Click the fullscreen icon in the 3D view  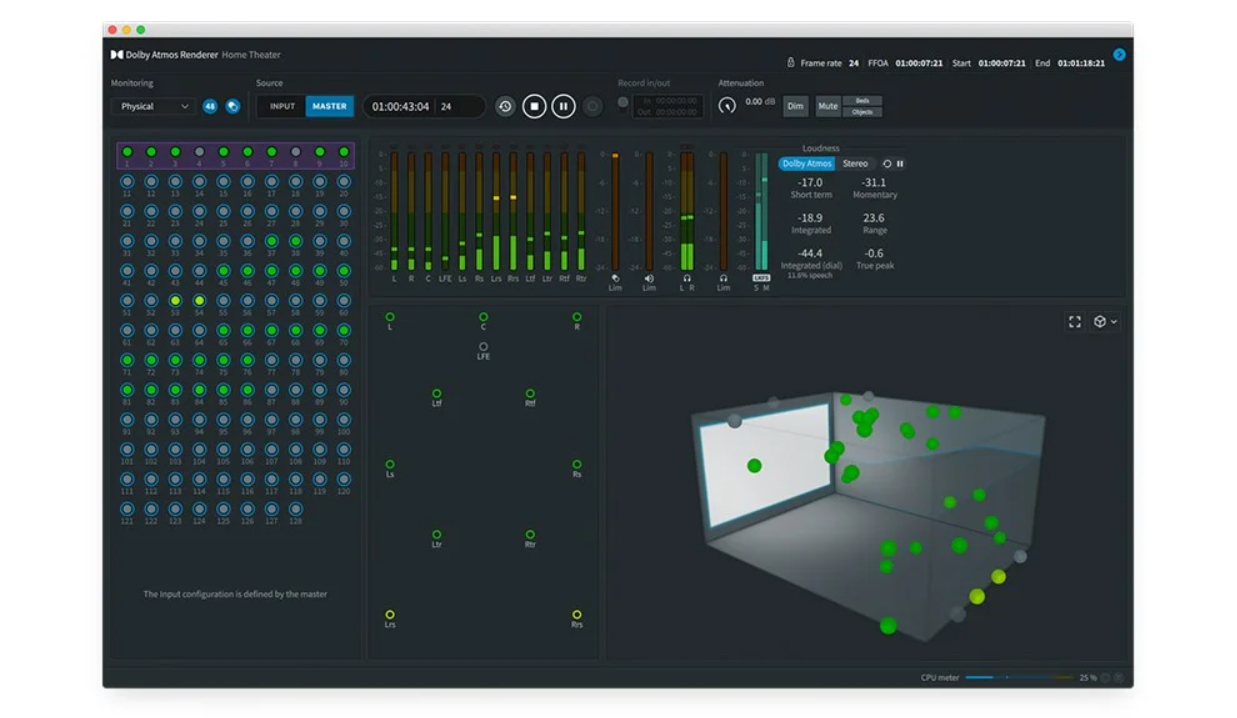pyautogui.click(x=1075, y=322)
